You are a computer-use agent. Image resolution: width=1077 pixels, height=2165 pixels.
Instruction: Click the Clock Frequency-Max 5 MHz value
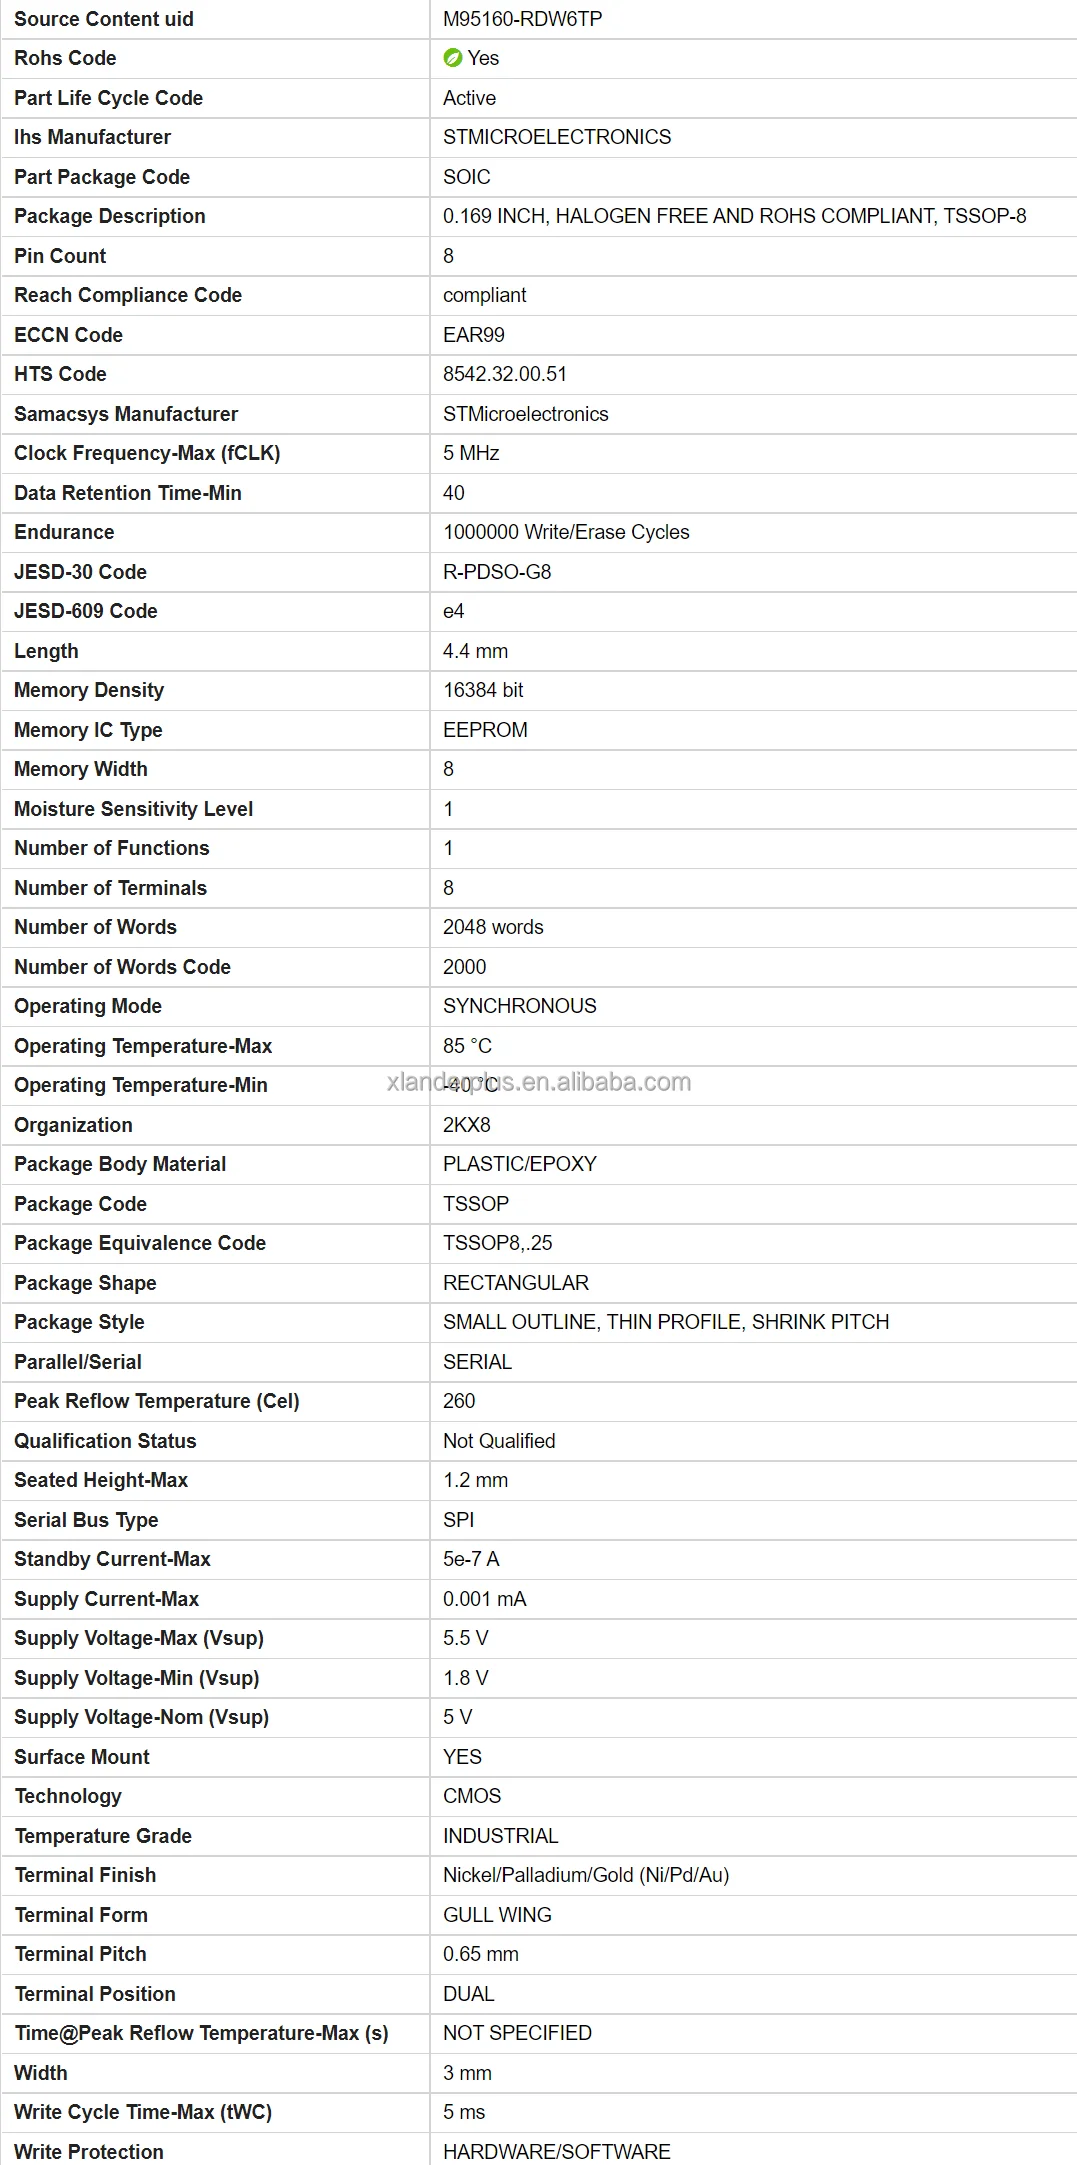[x=471, y=453]
